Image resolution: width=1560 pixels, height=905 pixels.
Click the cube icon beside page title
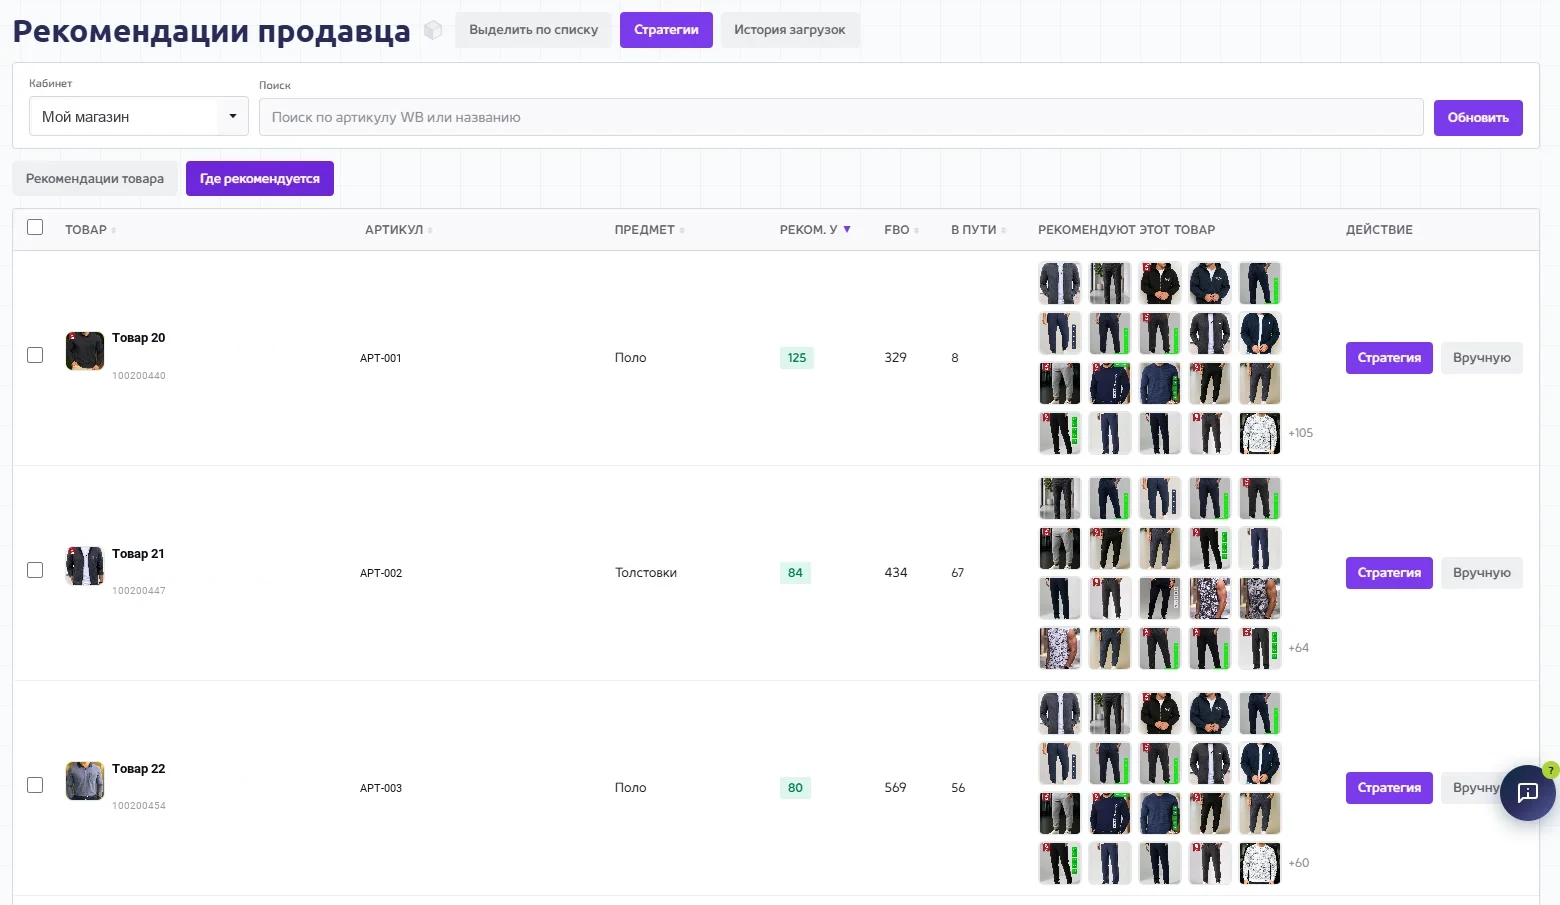pos(433,30)
